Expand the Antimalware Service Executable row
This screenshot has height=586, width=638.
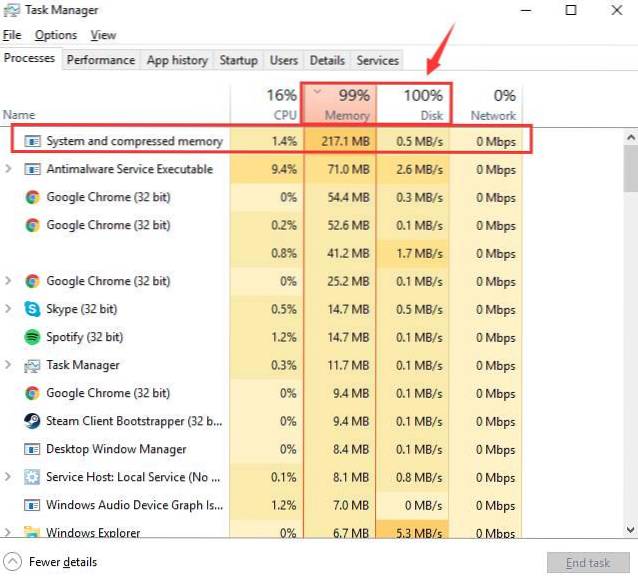coord(9,169)
